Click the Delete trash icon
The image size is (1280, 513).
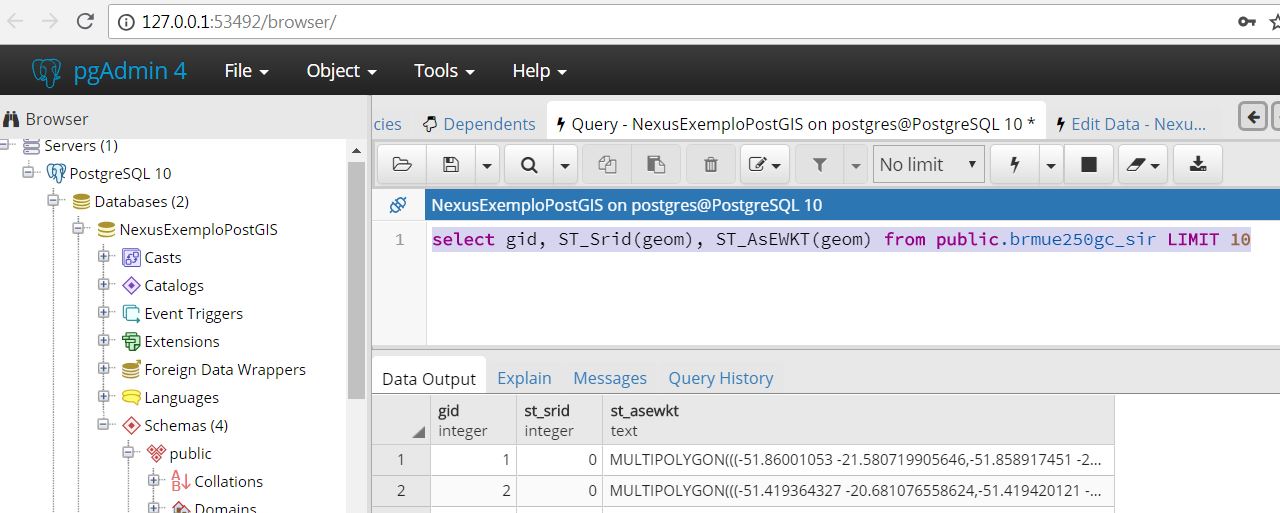coord(711,164)
